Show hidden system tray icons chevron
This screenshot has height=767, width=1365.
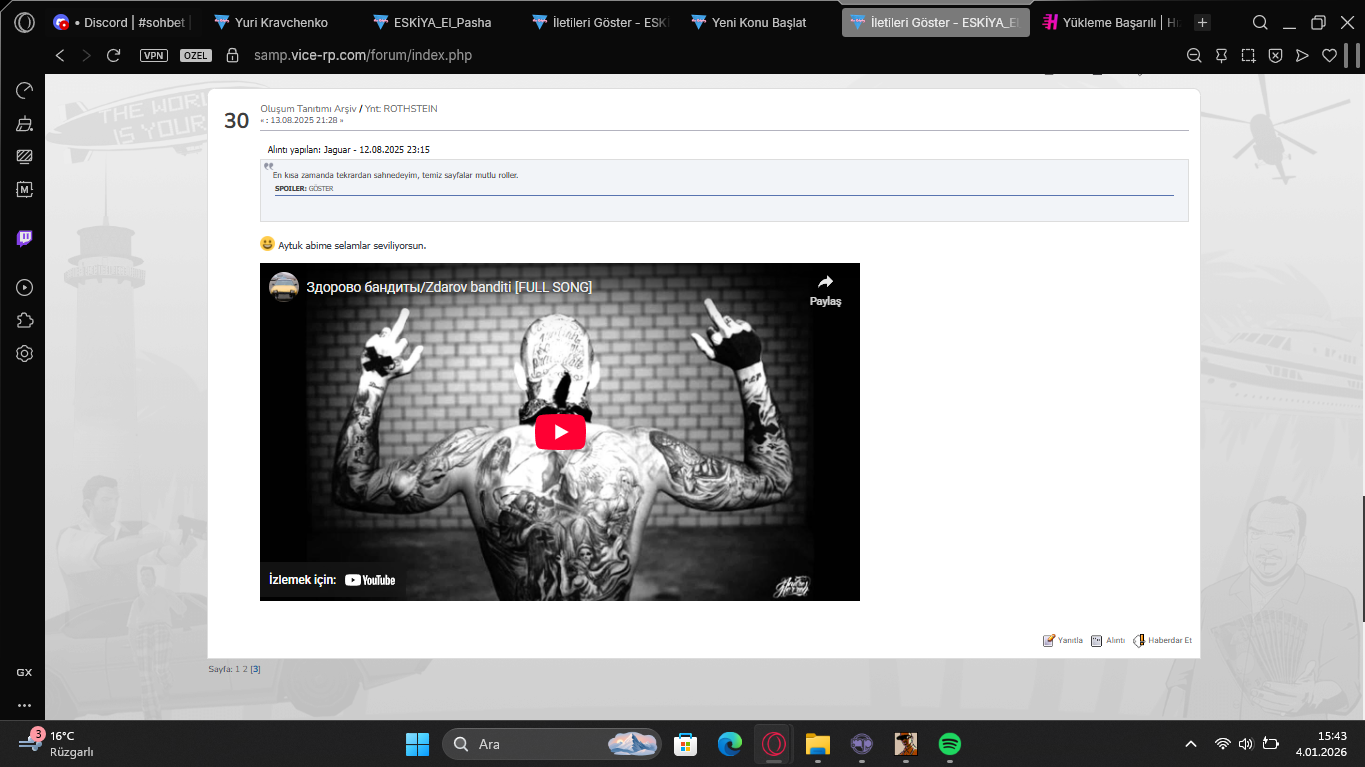(x=1190, y=744)
